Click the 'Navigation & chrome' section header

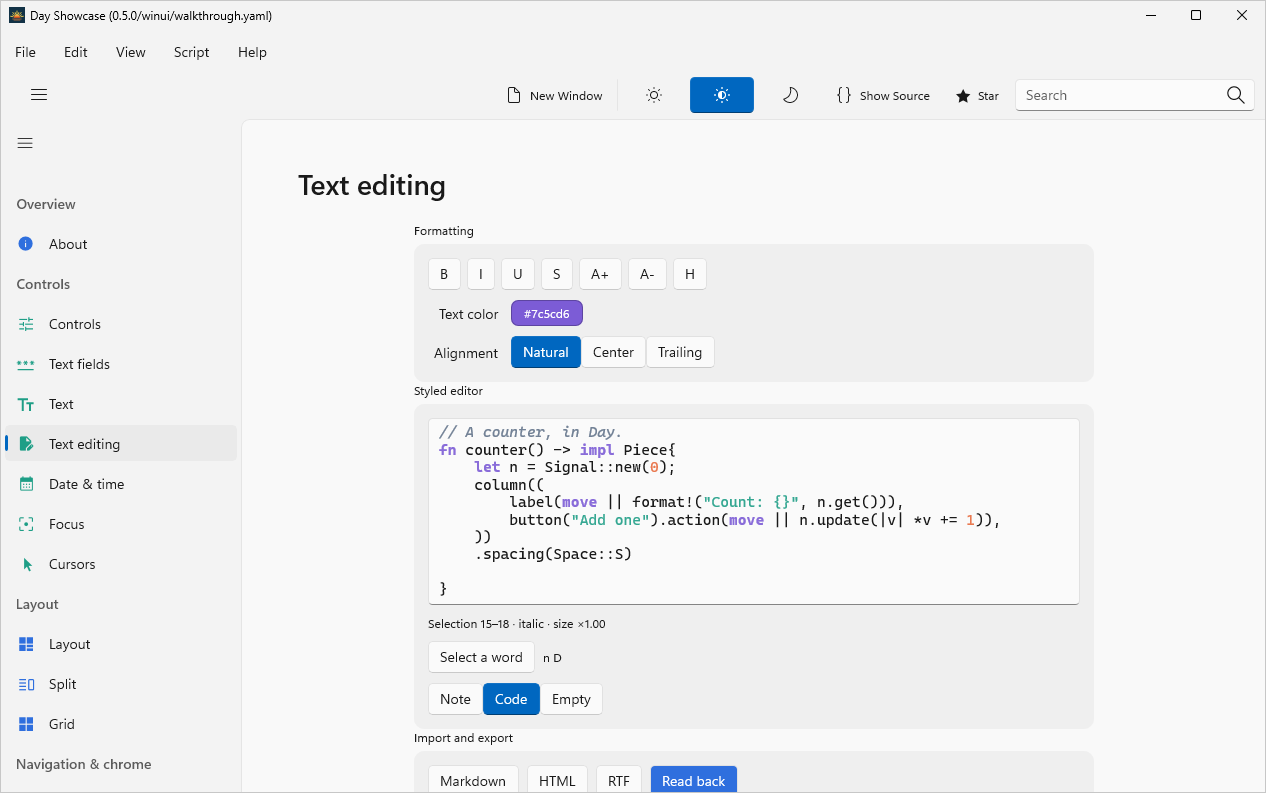click(x=84, y=764)
